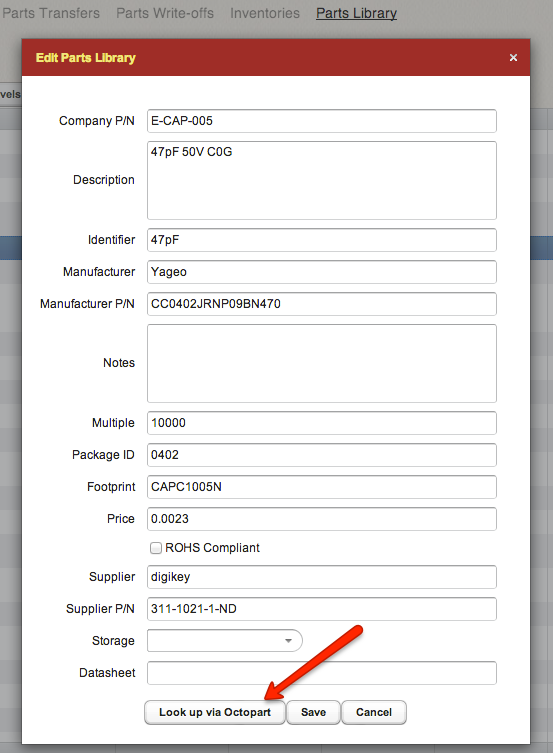Click the Manufacturer P/N field

[322, 304]
